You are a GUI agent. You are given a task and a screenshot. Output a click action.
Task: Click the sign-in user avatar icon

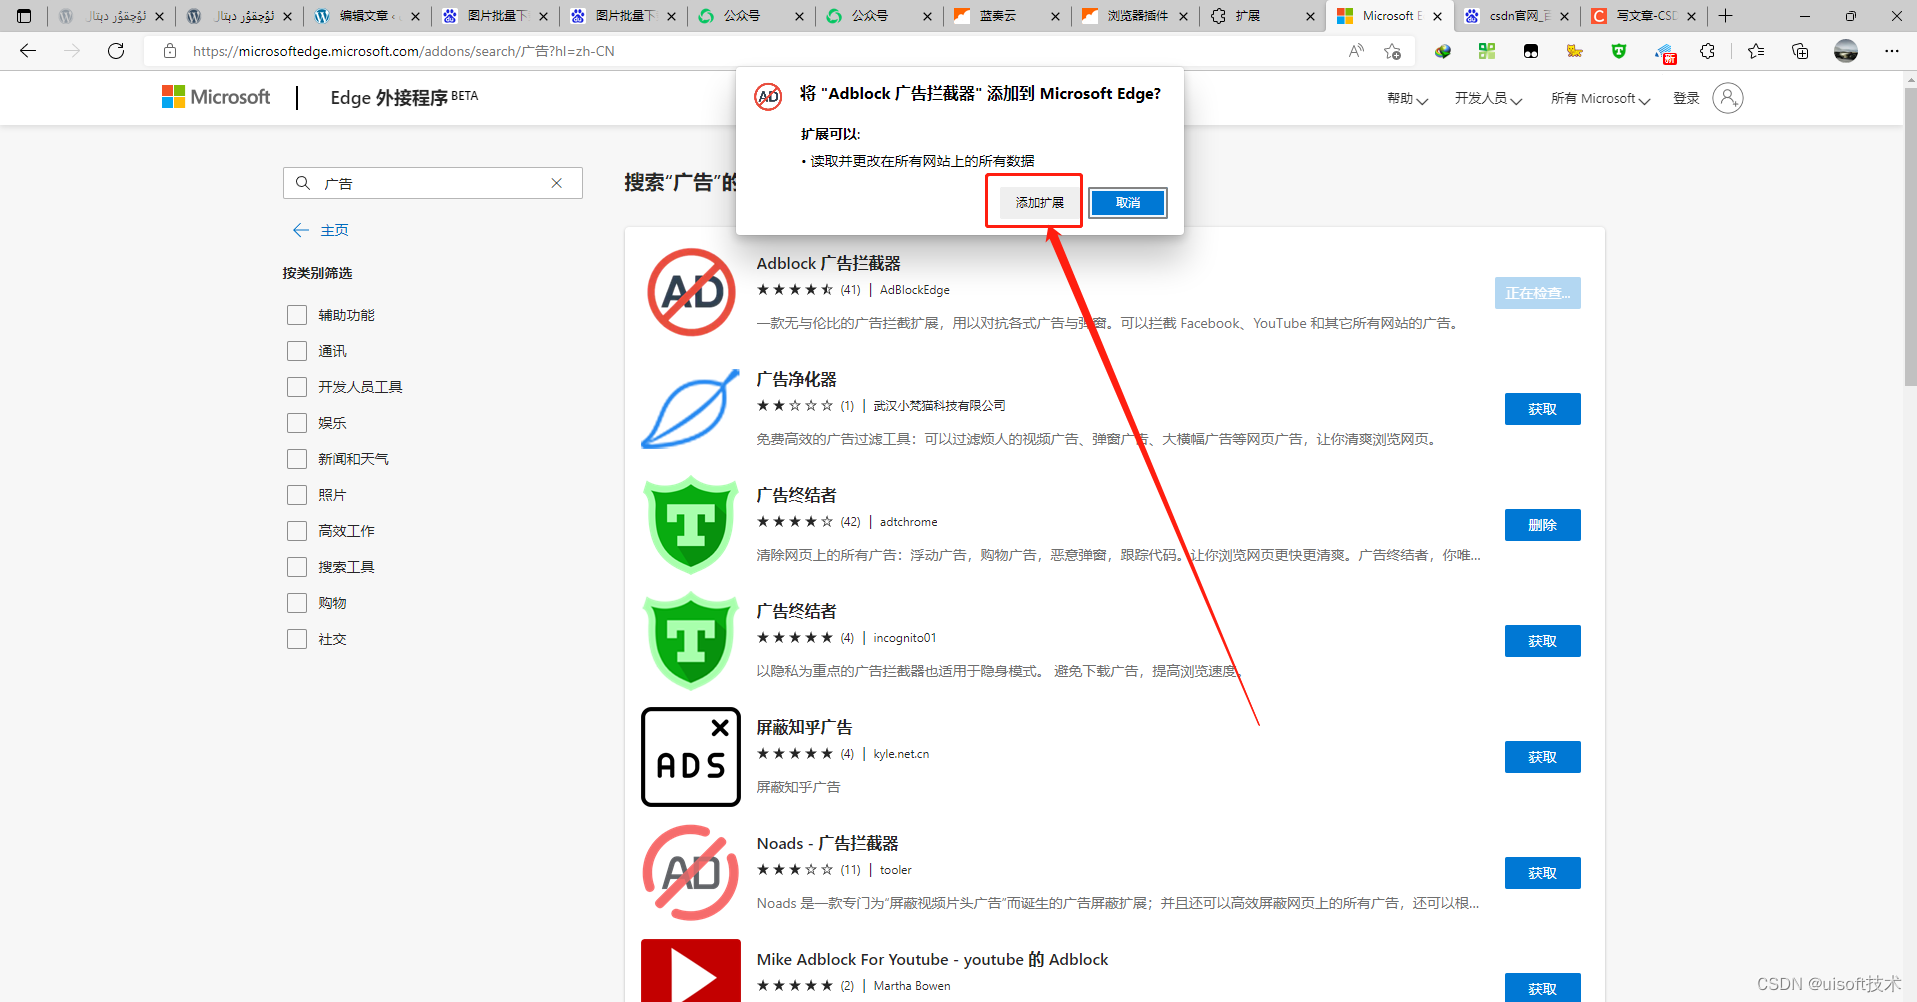point(1728,98)
